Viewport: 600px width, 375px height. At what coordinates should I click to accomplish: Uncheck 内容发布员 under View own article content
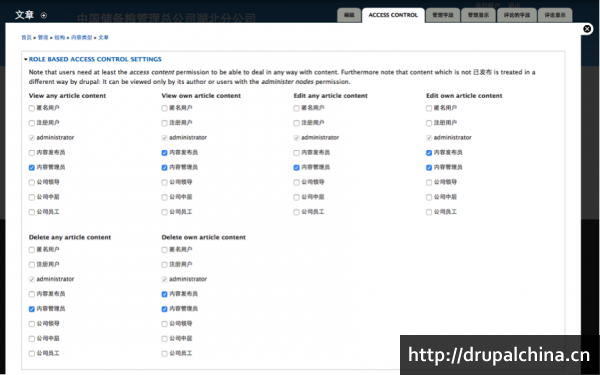[165, 153]
